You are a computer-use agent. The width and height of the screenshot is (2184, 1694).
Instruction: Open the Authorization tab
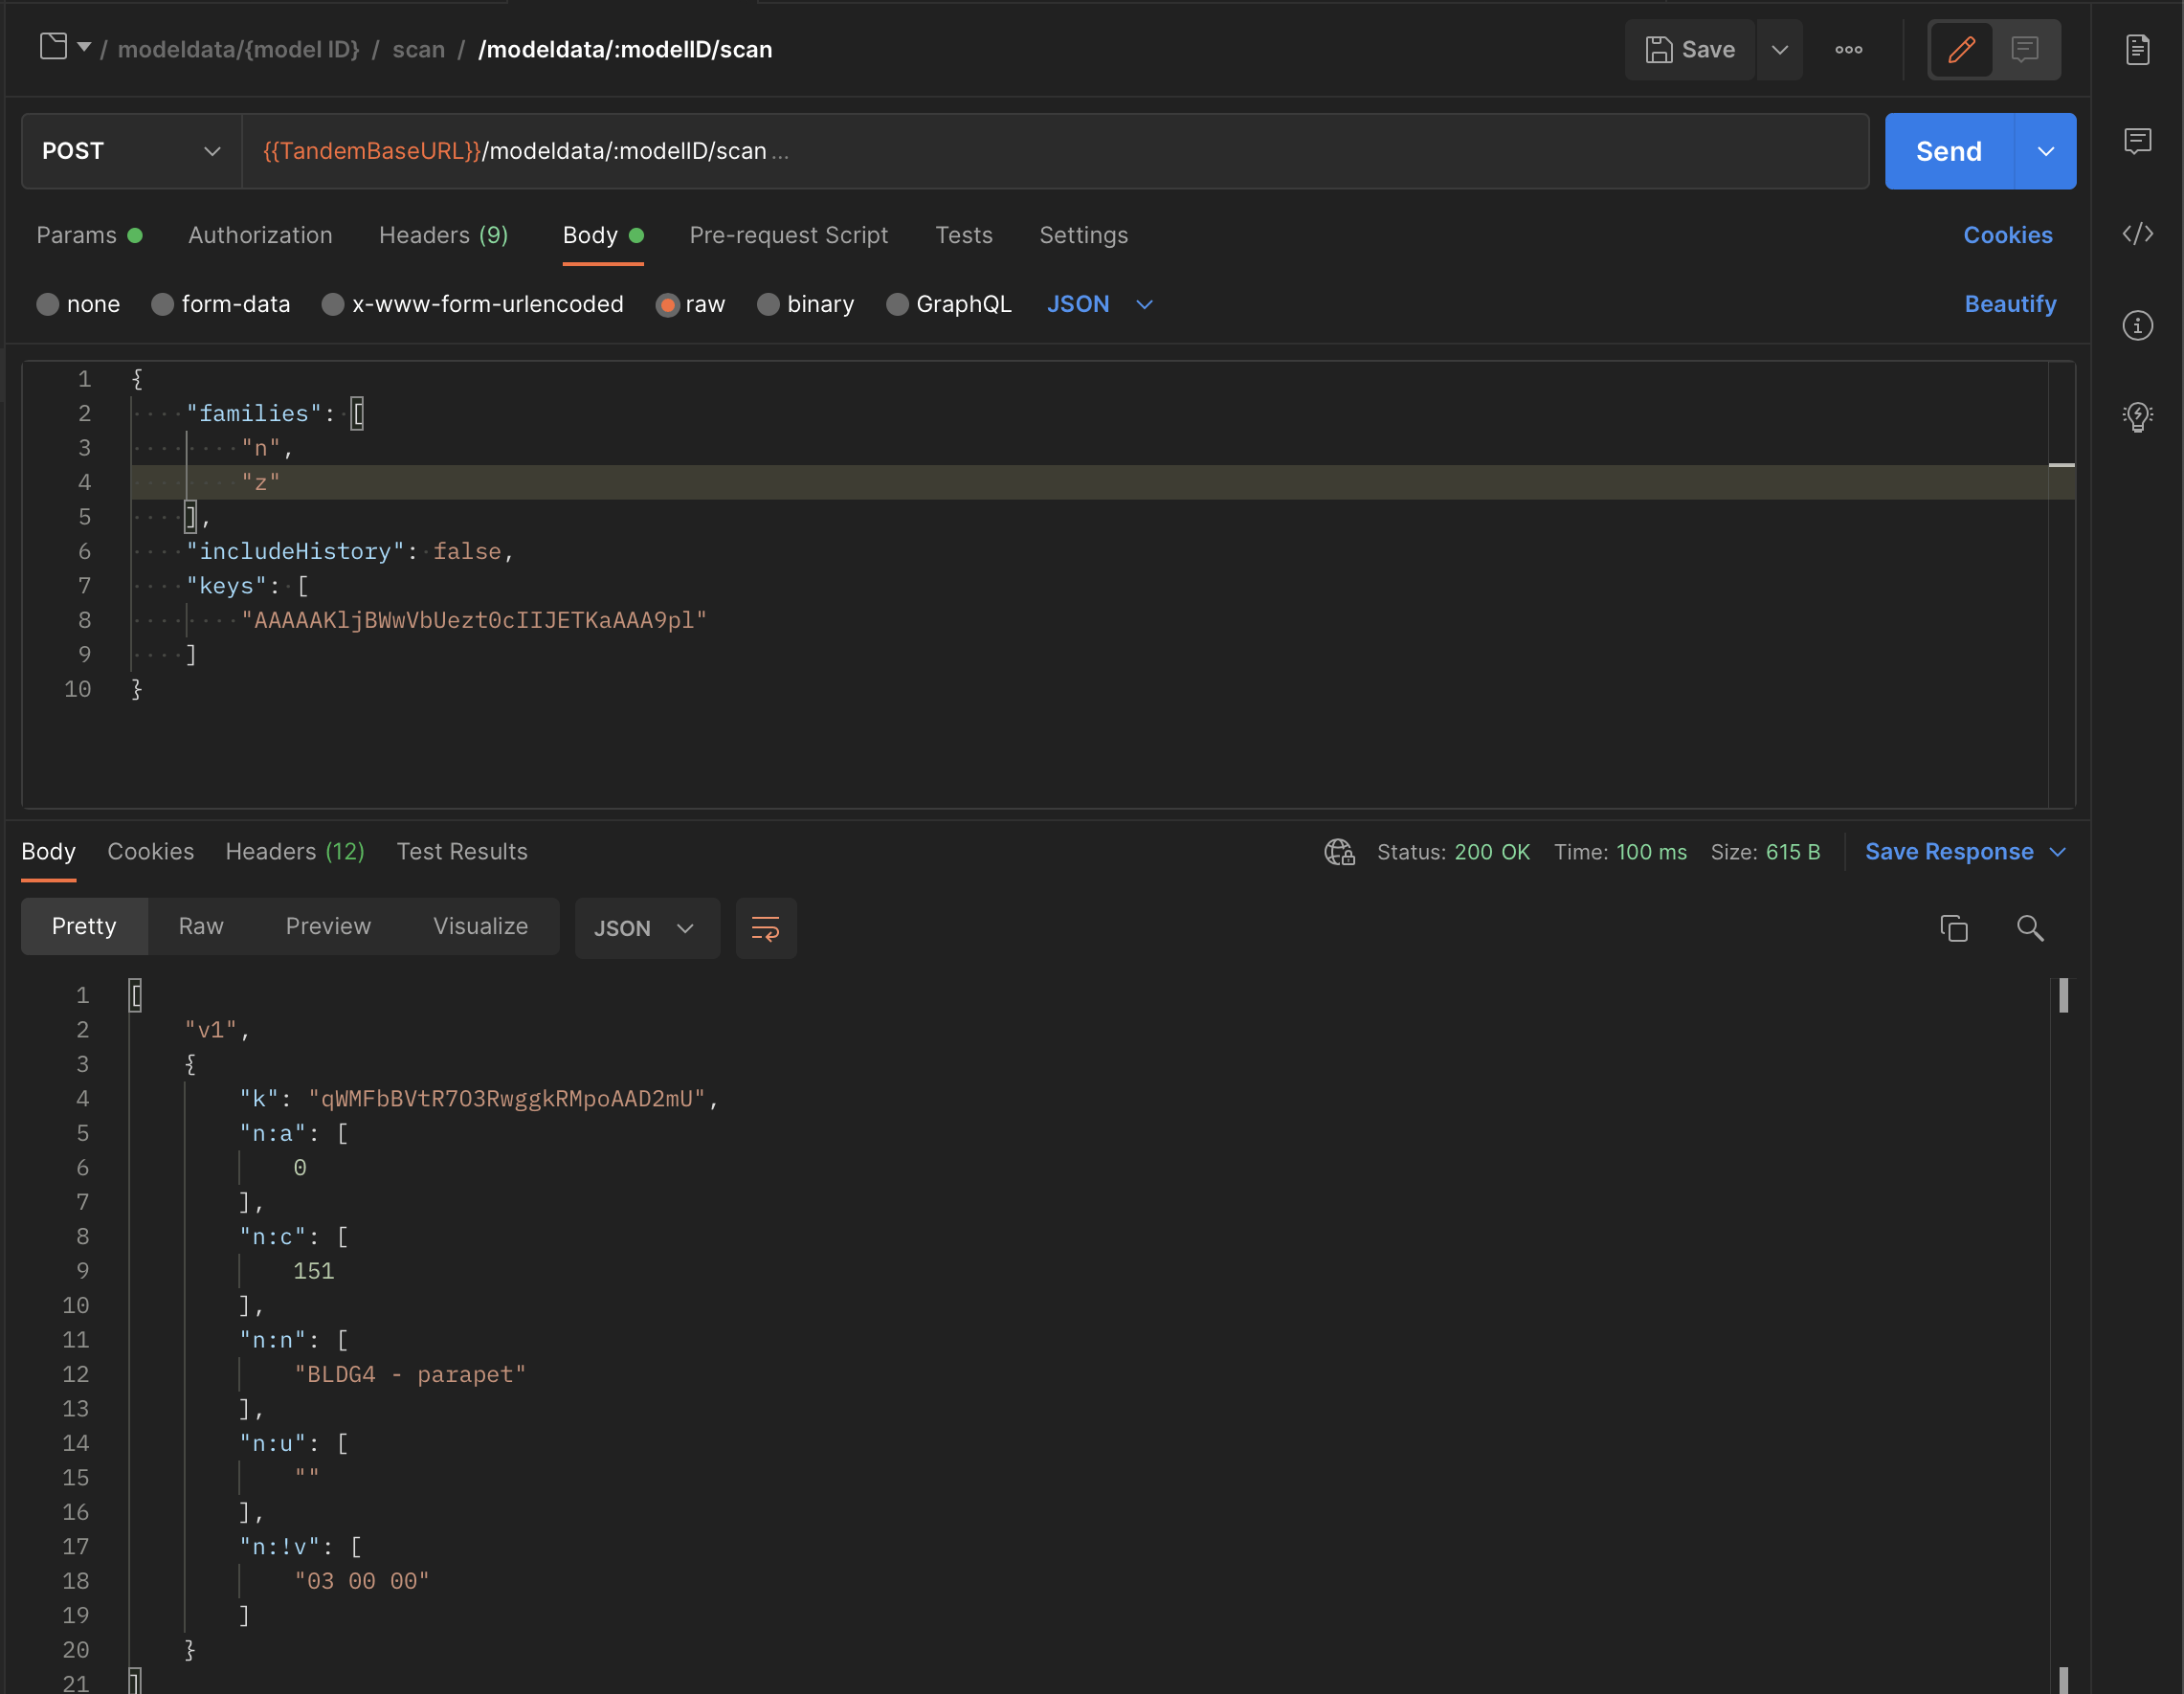(x=260, y=235)
